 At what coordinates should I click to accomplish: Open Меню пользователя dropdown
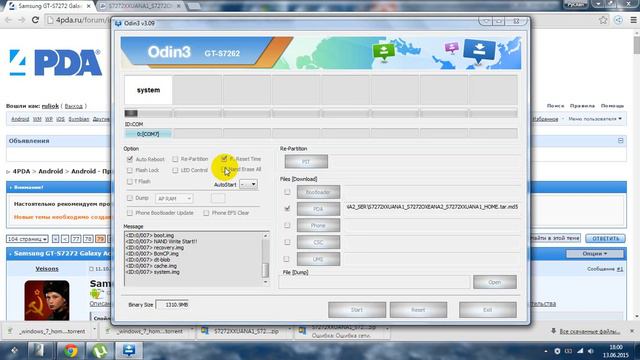595,119
